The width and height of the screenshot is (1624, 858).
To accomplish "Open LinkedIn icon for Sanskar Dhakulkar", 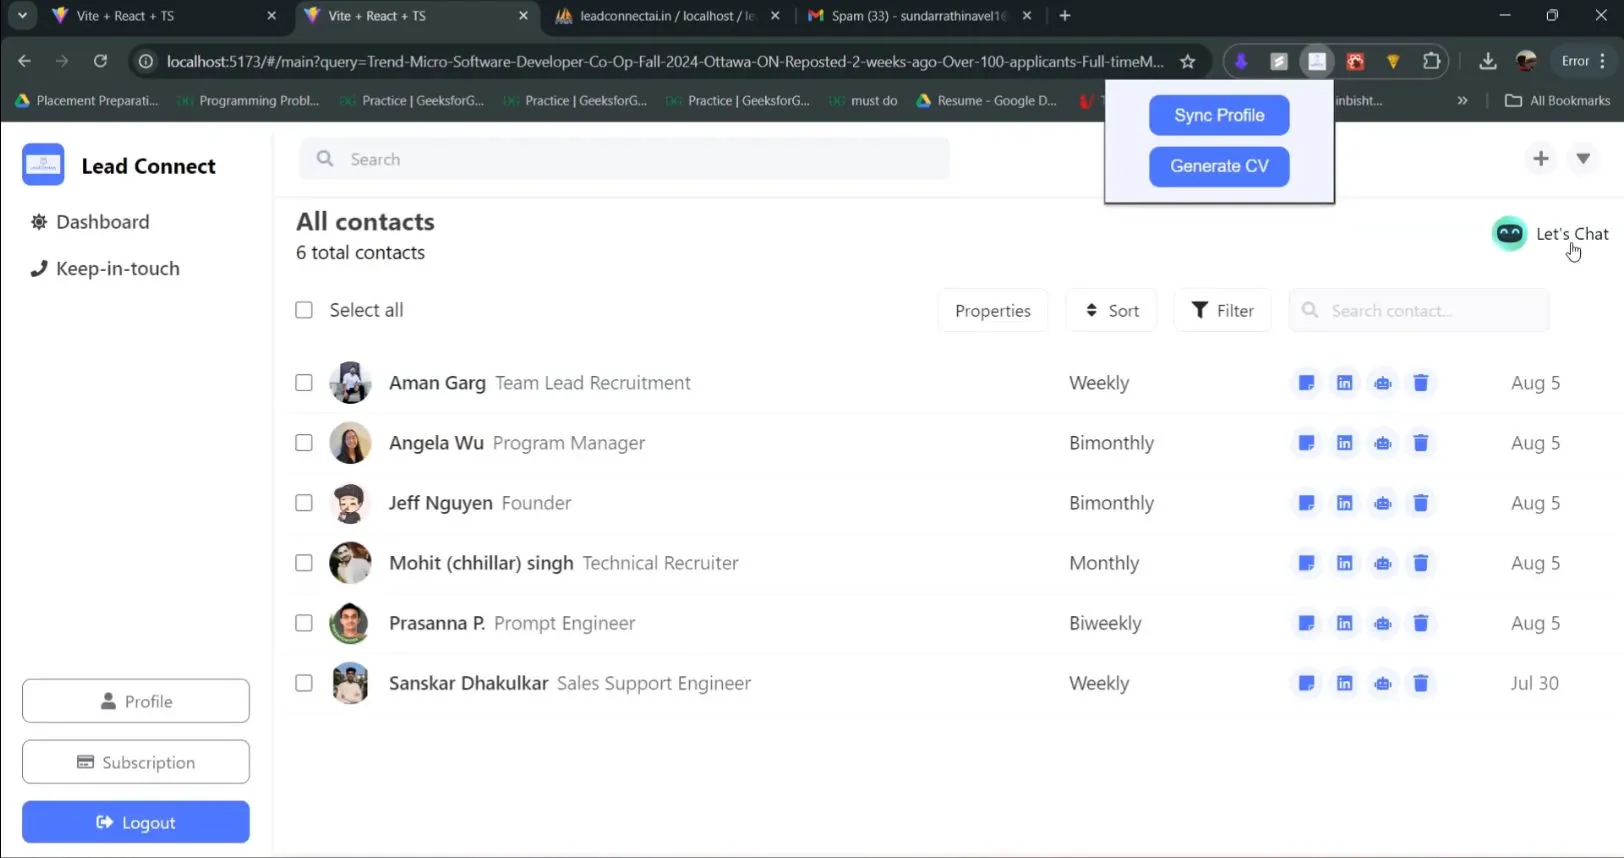I will 1344,683.
